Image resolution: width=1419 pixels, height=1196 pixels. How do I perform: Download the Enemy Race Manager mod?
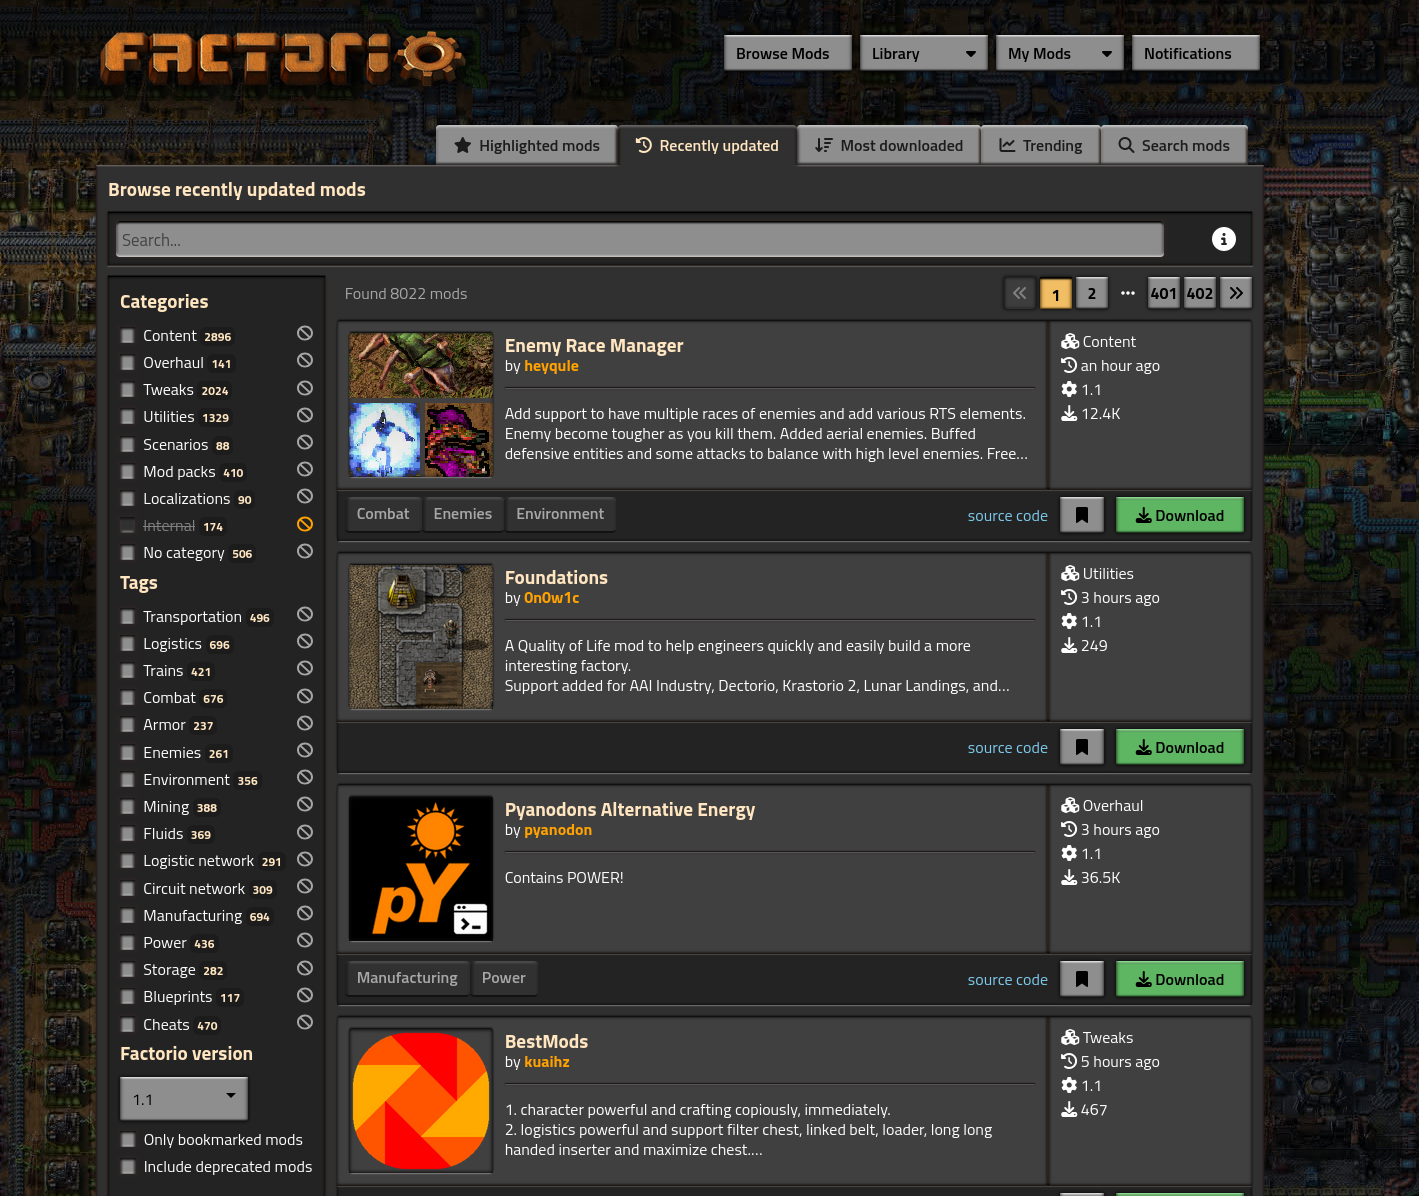(x=1180, y=515)
